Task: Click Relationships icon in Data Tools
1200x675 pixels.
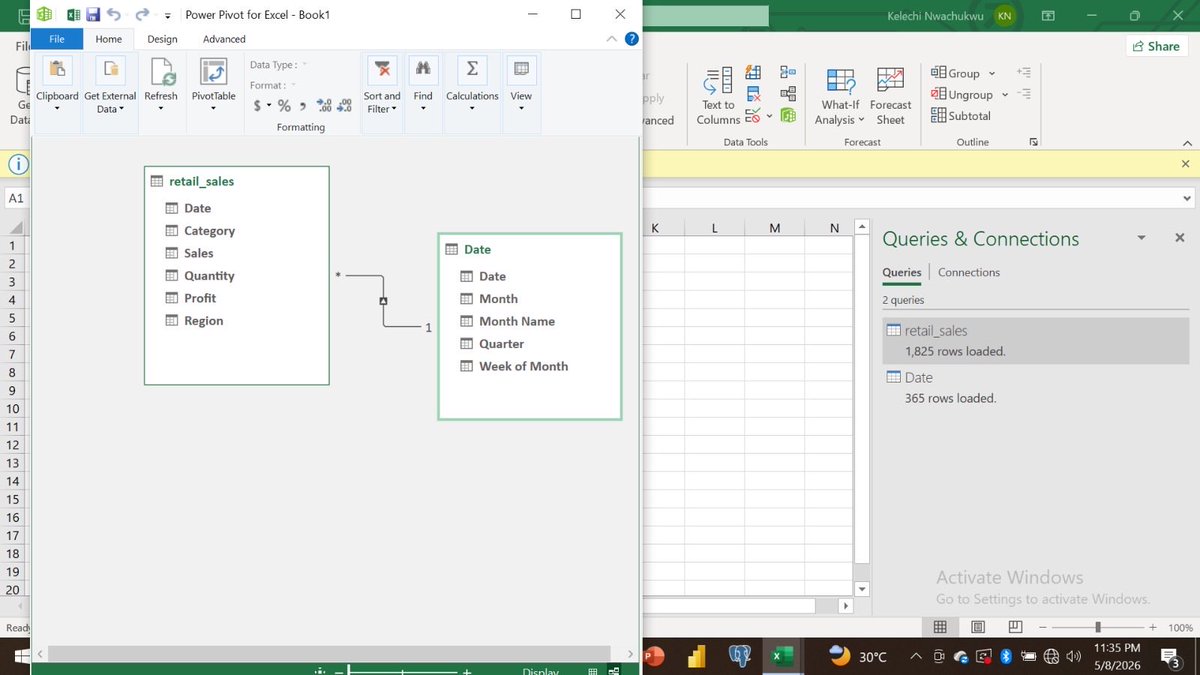Action: (788, 94)
